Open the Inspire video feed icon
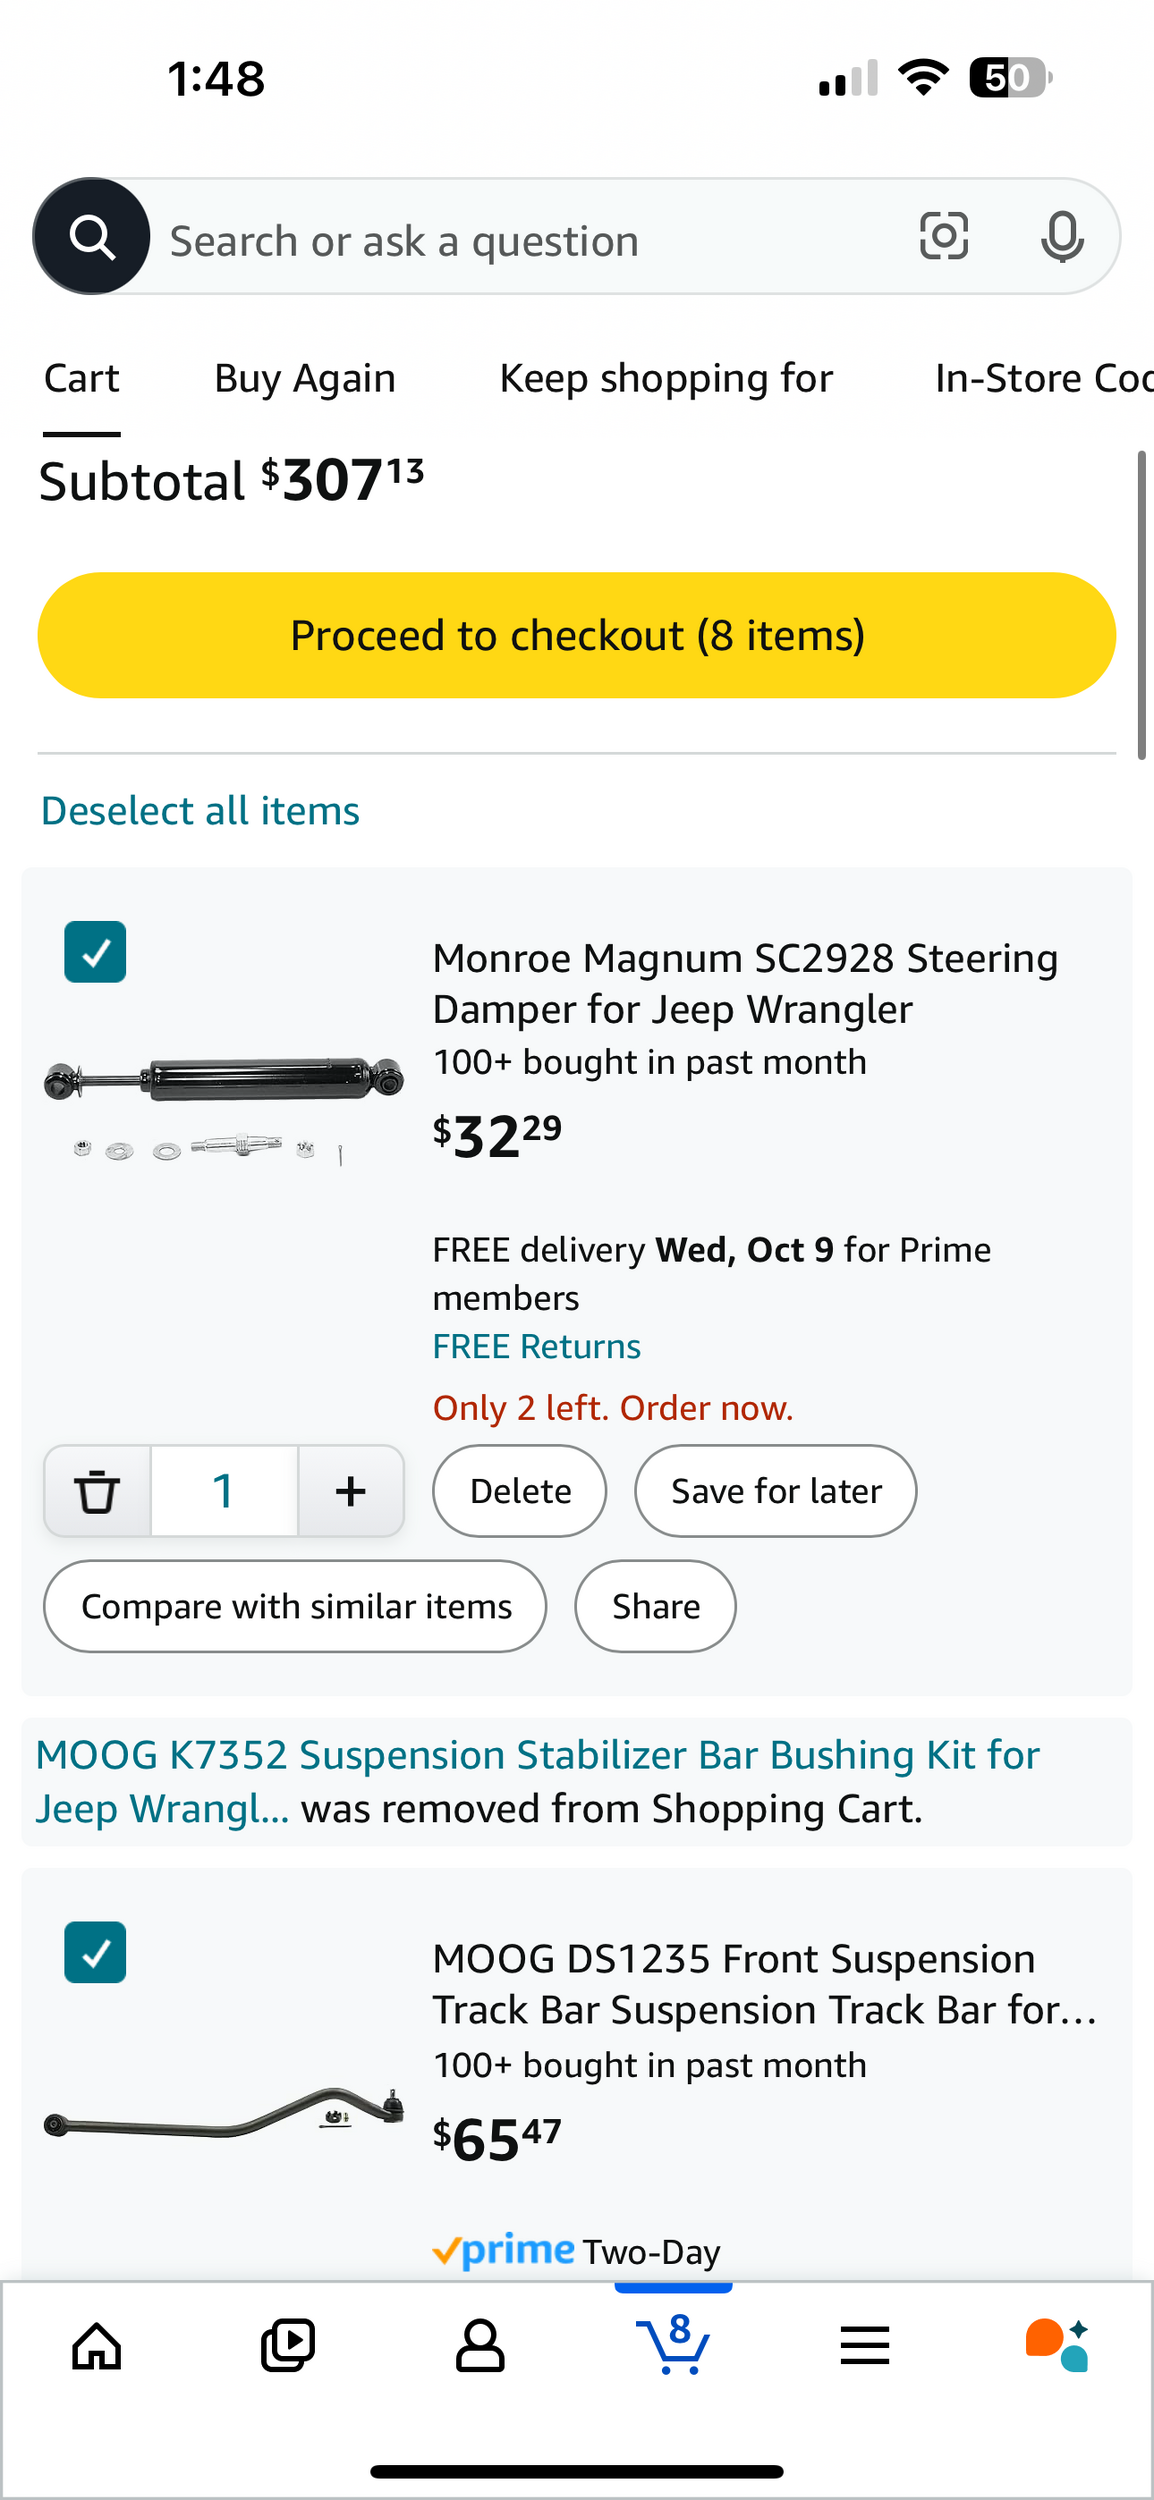This screenshot has height=2500, width=1154. click(x=288, y=2345)
